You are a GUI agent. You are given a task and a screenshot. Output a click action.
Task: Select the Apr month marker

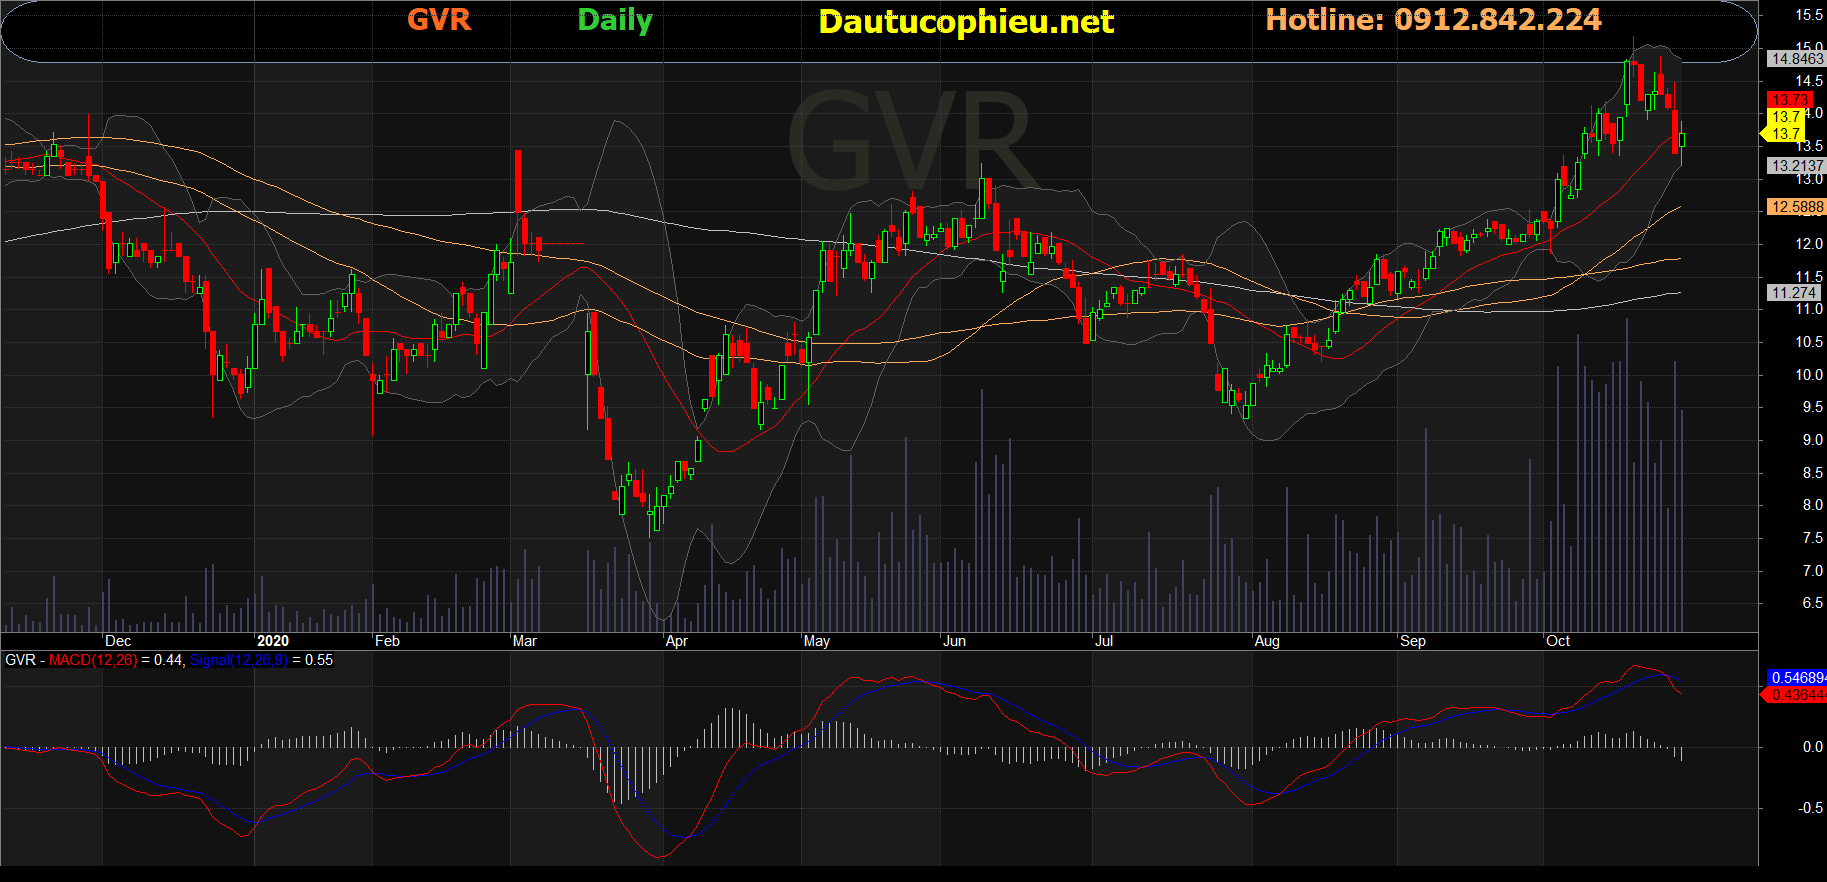(x=677, y=641)
